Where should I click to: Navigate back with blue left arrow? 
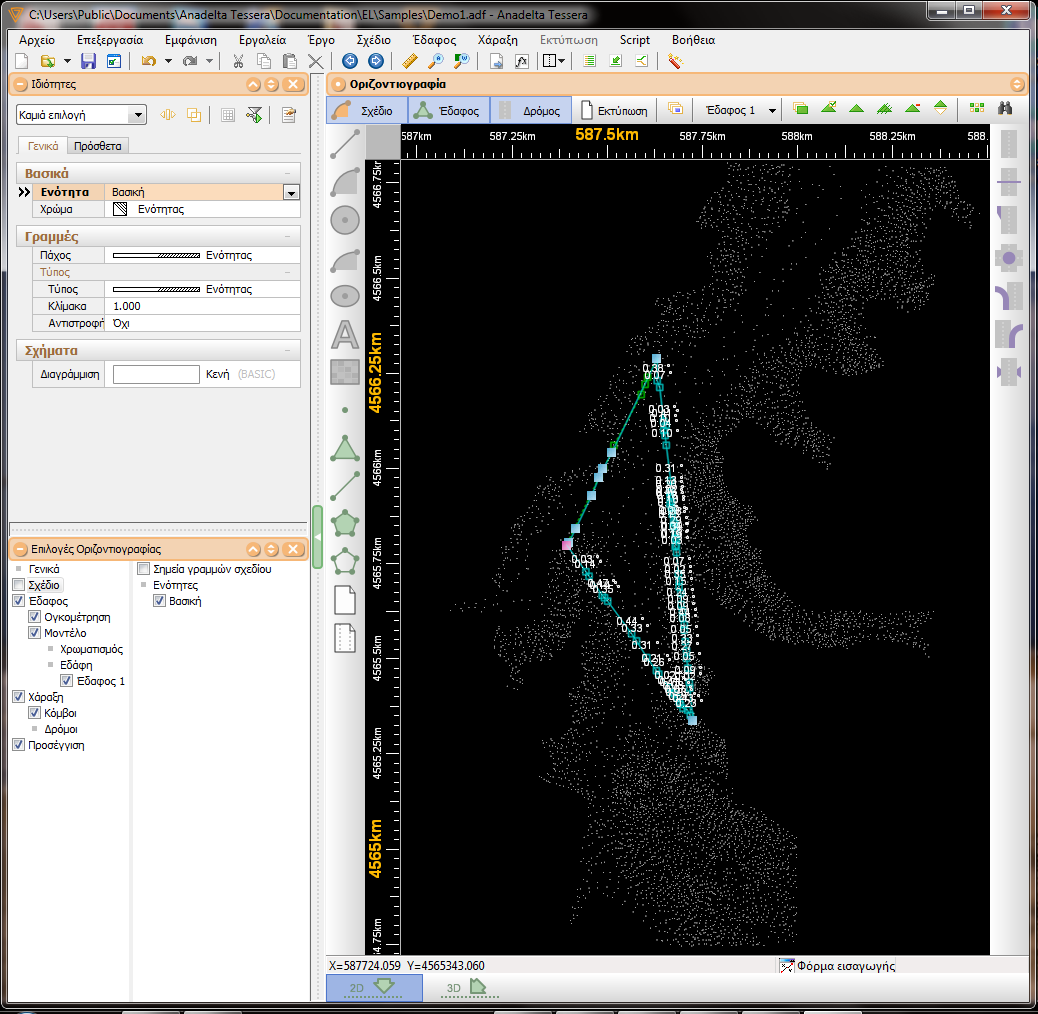pos(350,62)
